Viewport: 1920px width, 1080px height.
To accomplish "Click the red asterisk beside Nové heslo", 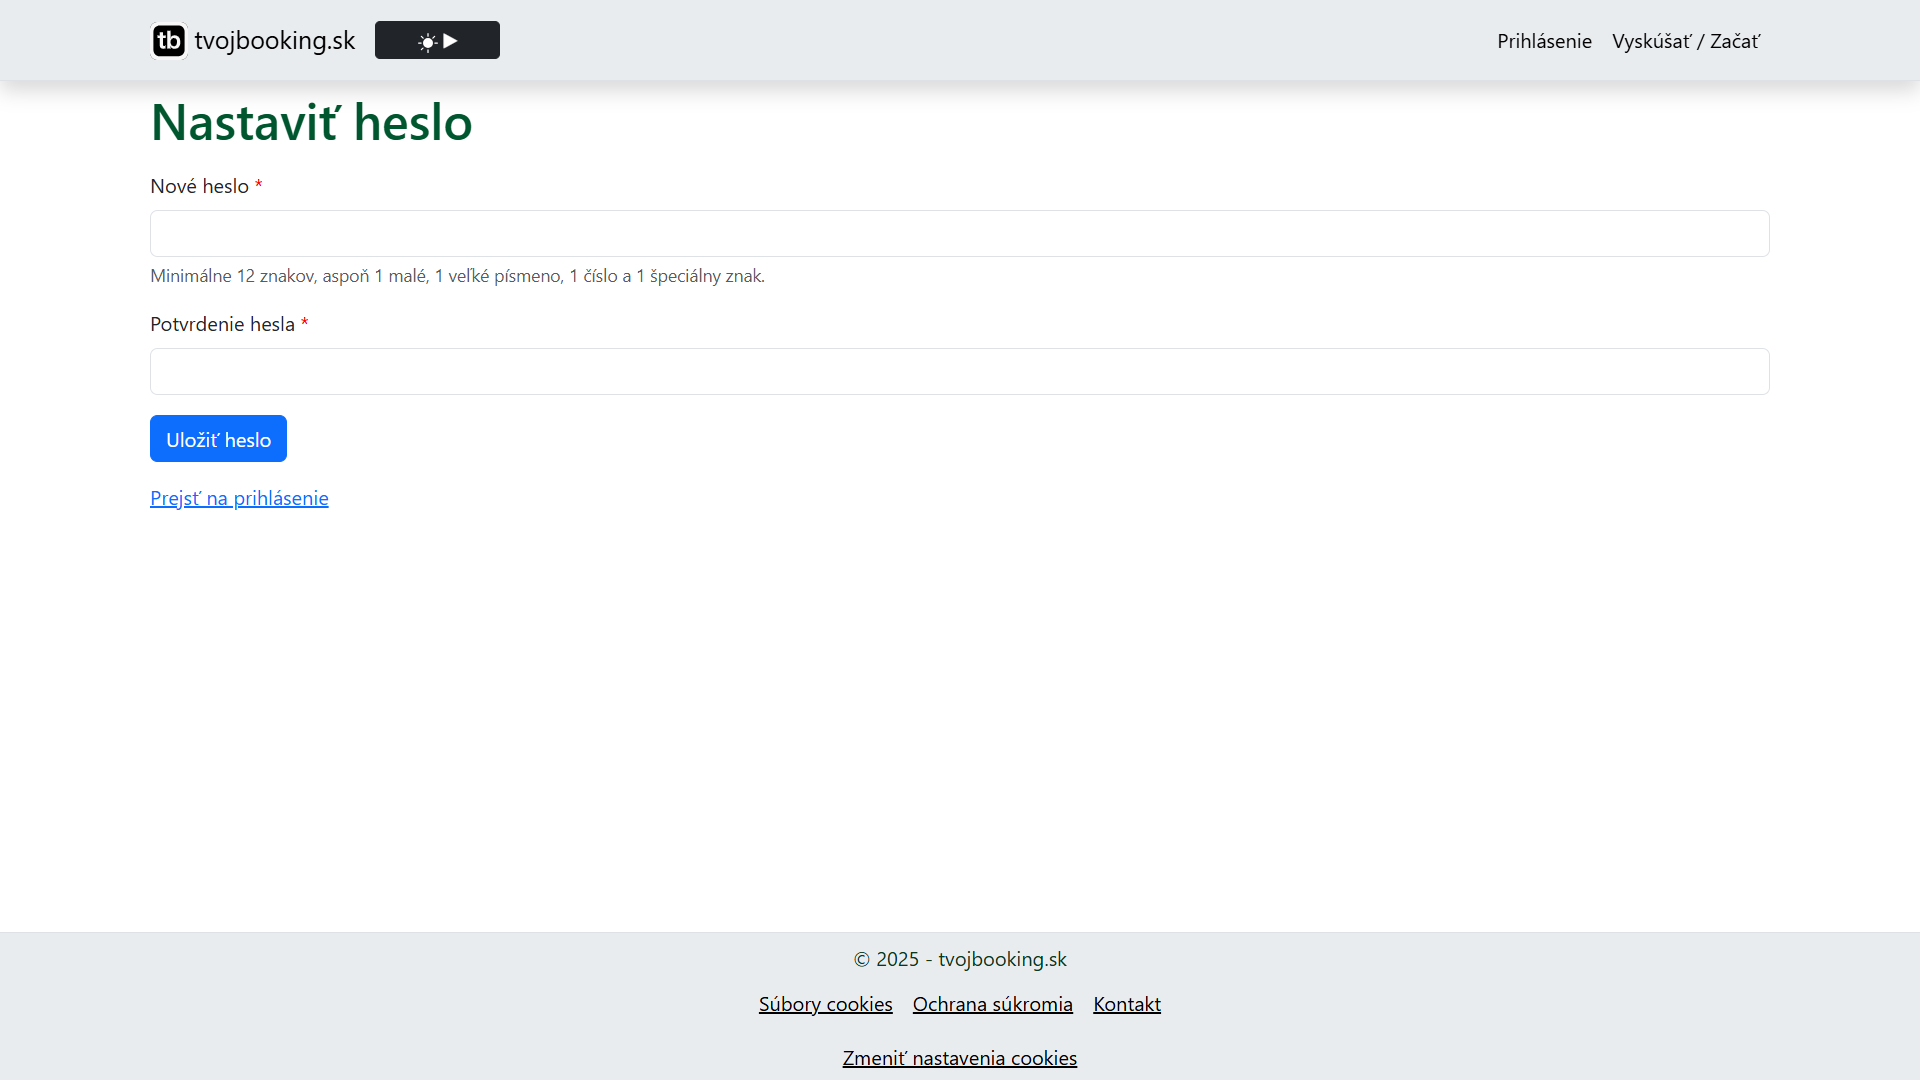I will point(258,186).
